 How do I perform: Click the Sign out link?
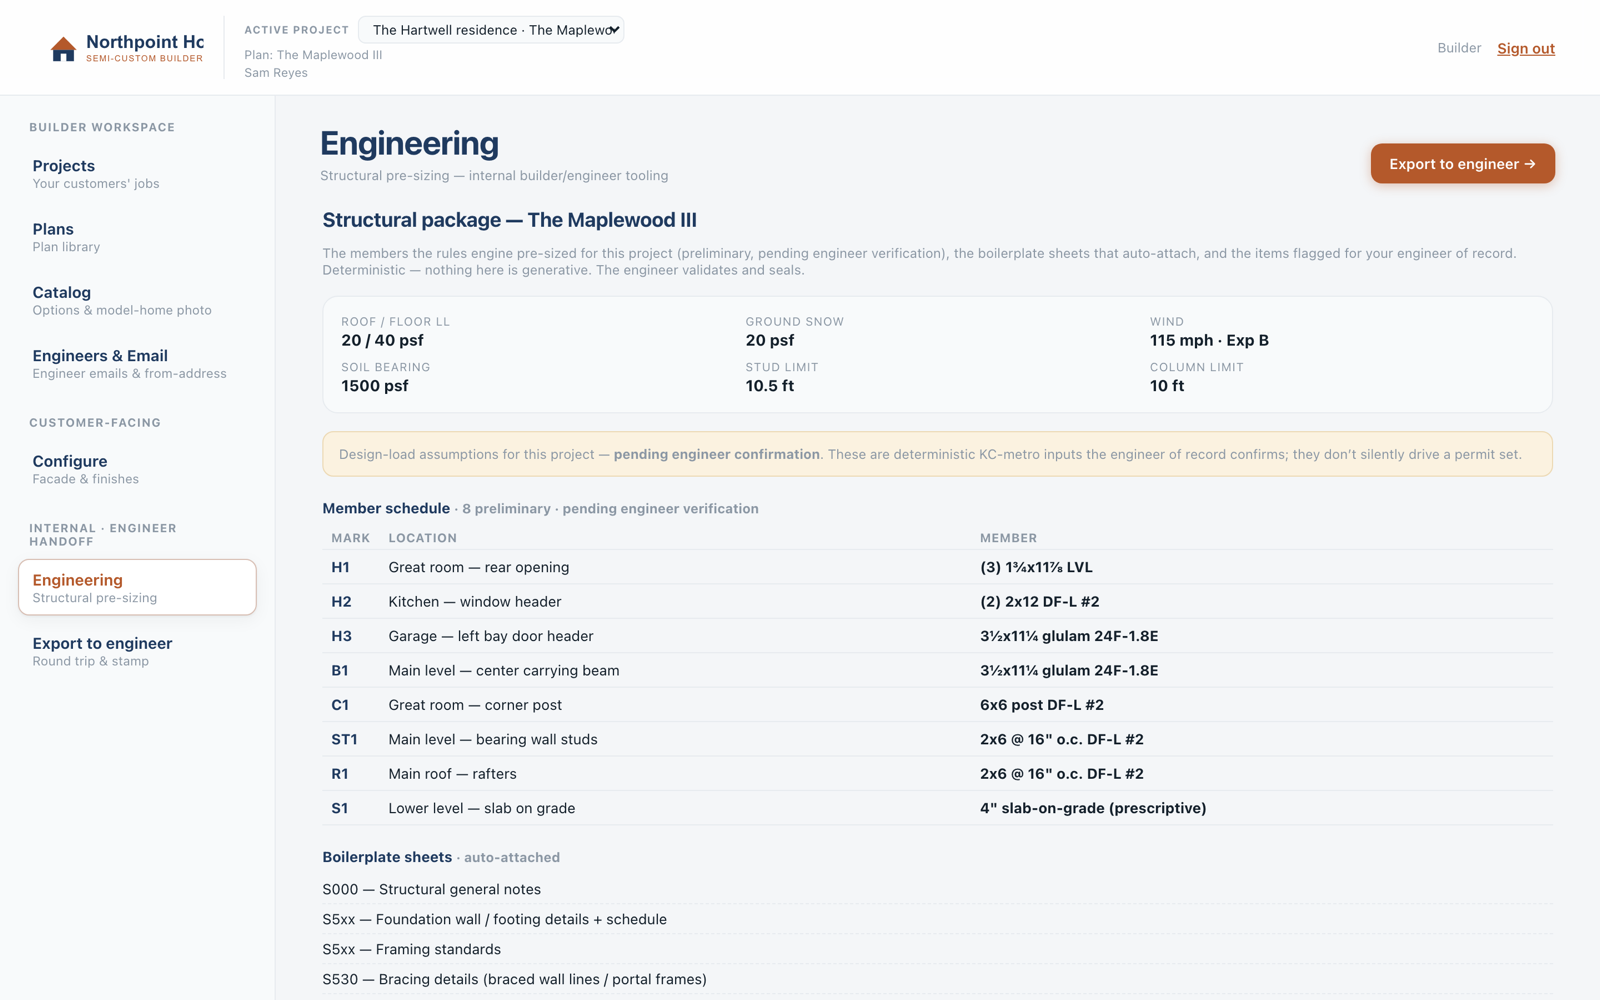pos(1525,48)
